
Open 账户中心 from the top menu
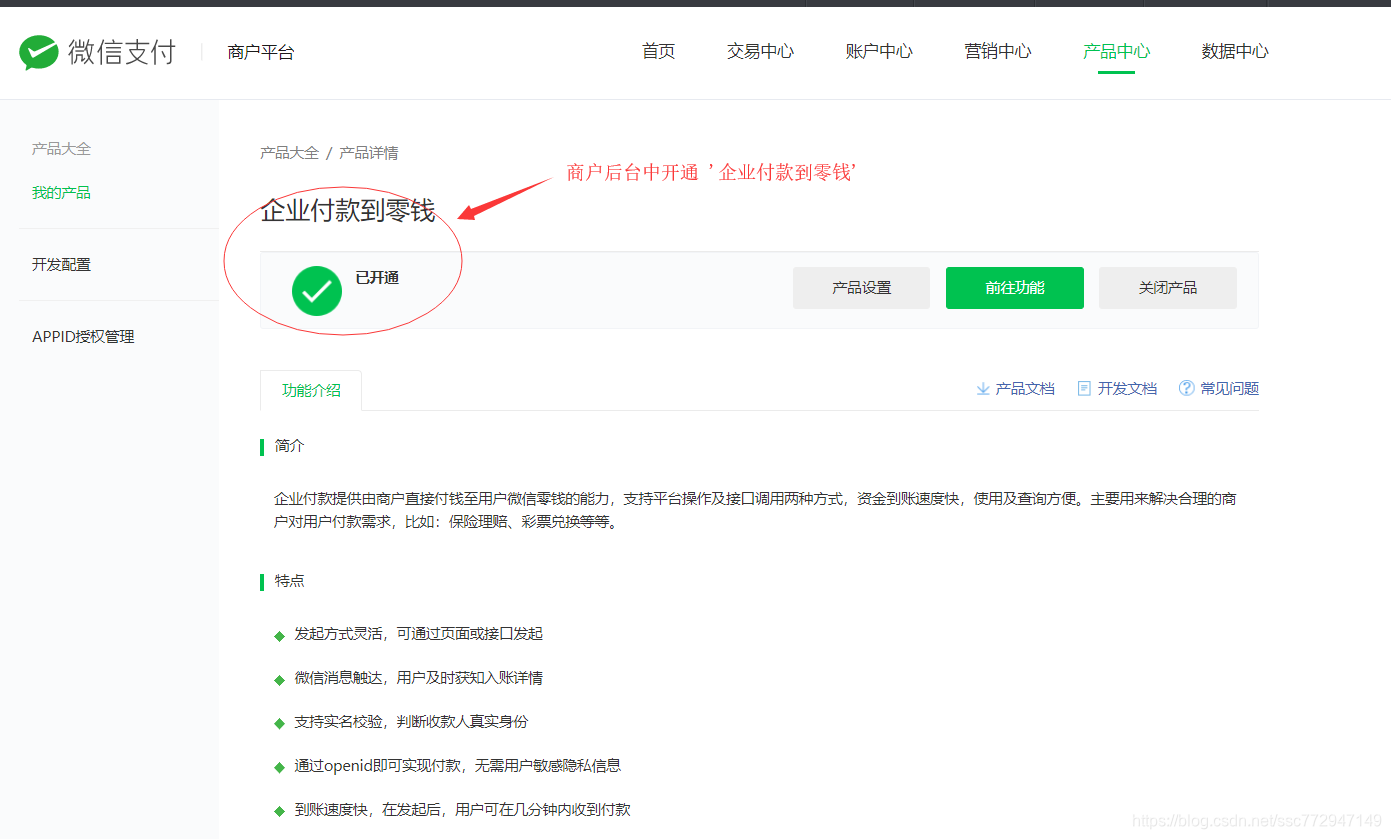(x=879, y=52)
